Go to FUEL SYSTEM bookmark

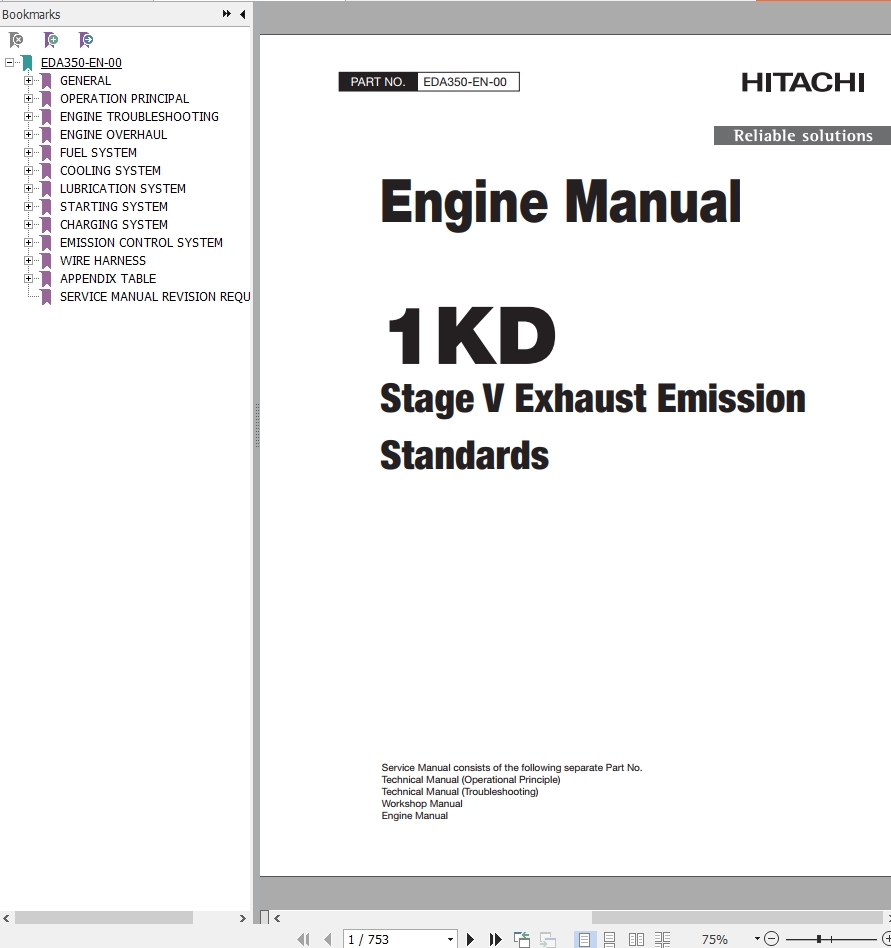98,152
